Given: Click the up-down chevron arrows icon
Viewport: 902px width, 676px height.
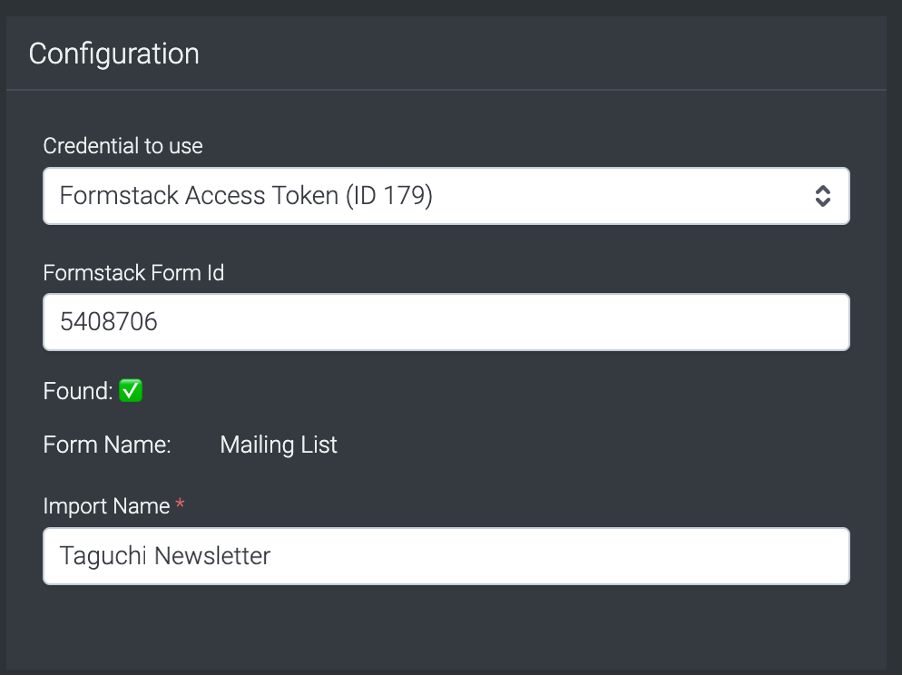Looking at the screenshot, I should (823, 196).
